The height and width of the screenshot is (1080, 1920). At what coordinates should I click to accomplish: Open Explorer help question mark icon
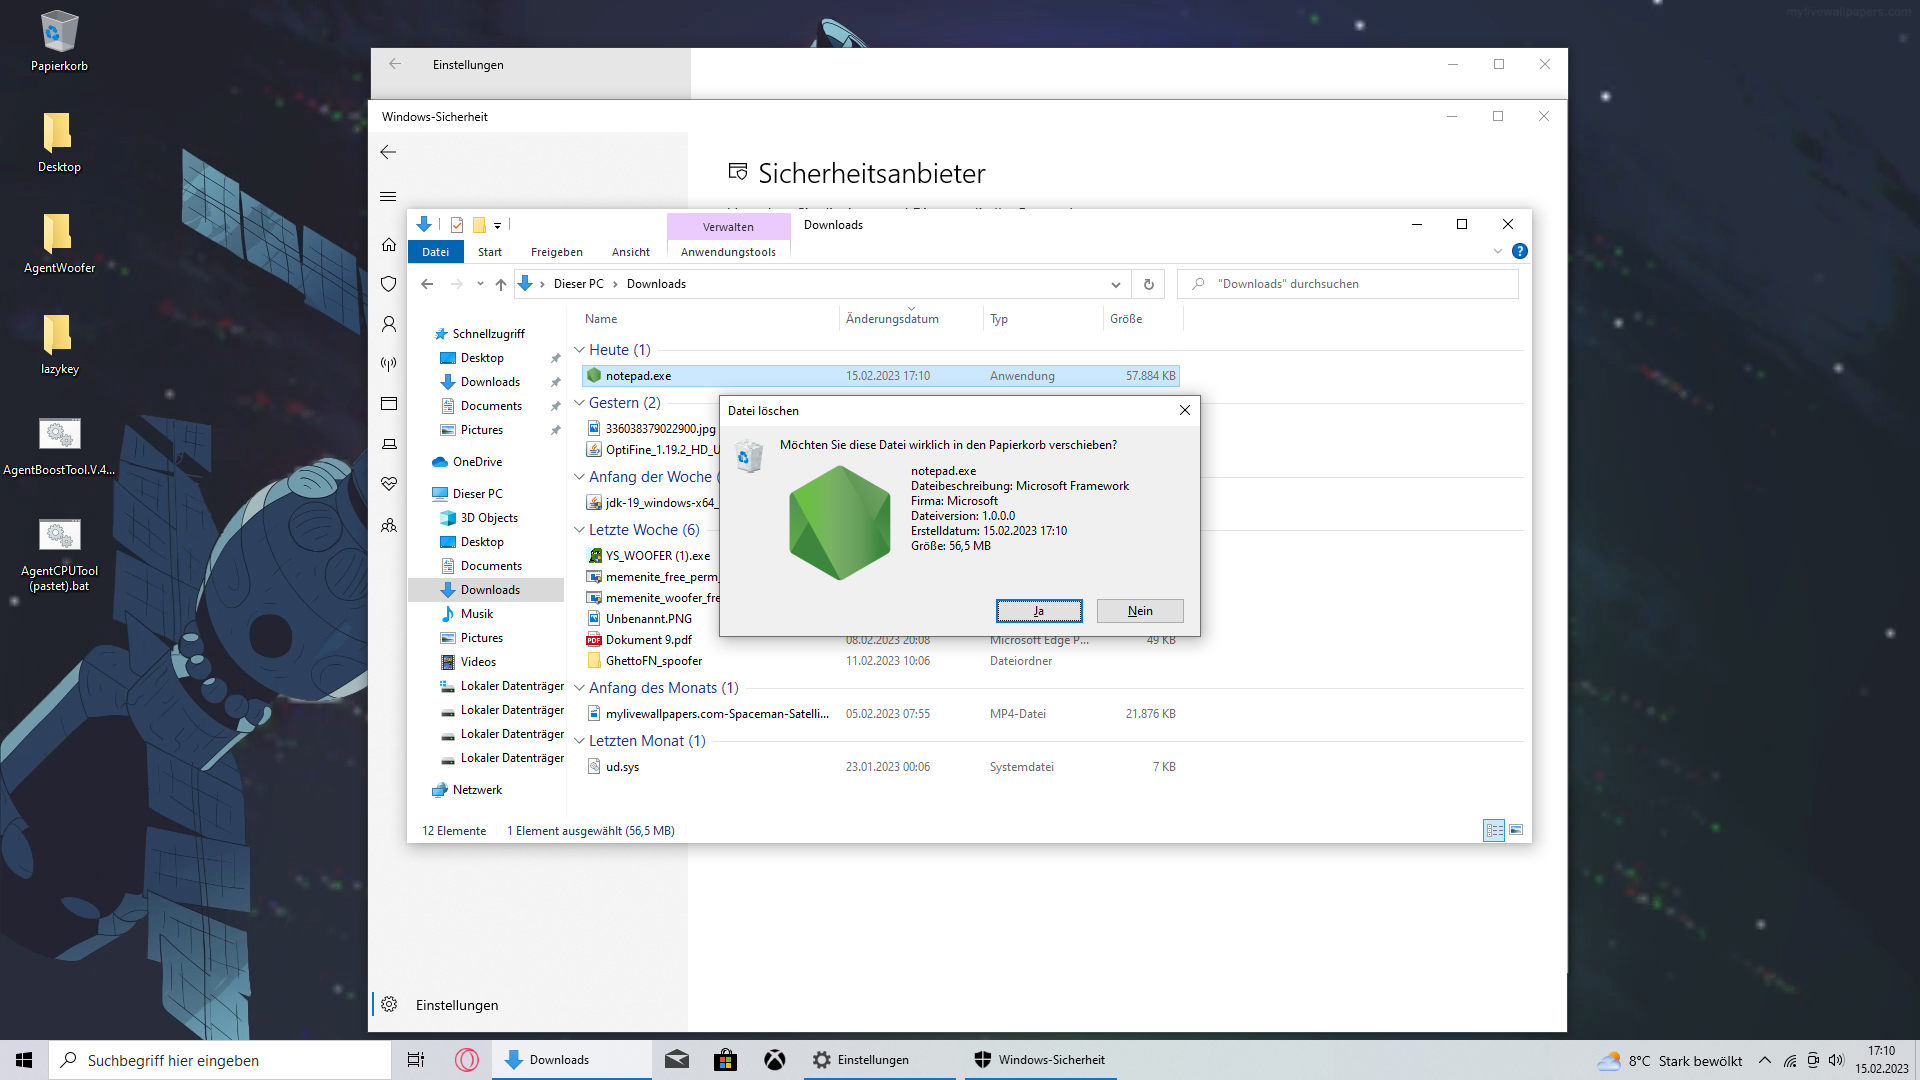click(x=1519, y=251)
